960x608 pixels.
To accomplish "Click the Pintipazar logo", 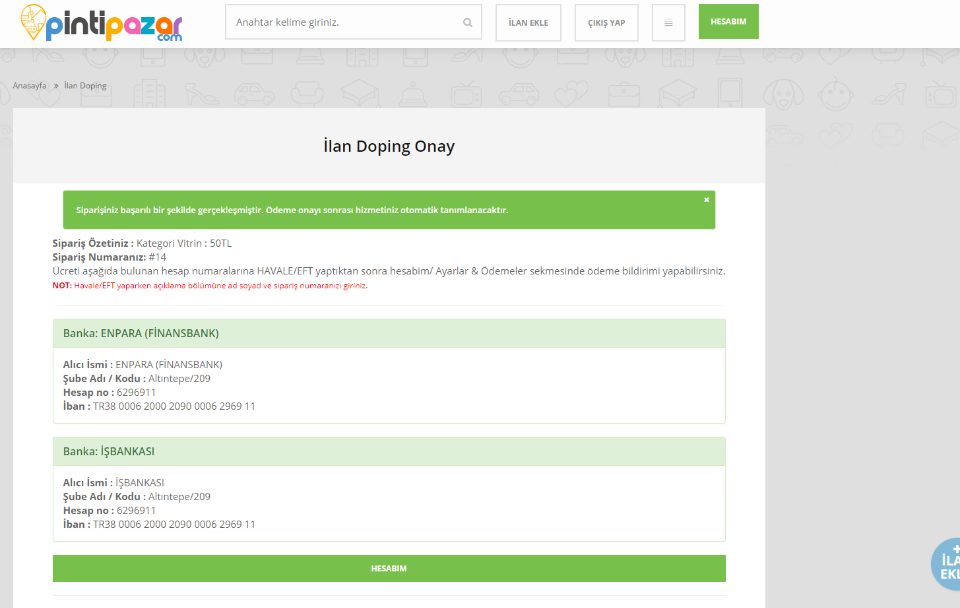I will 100,22.
